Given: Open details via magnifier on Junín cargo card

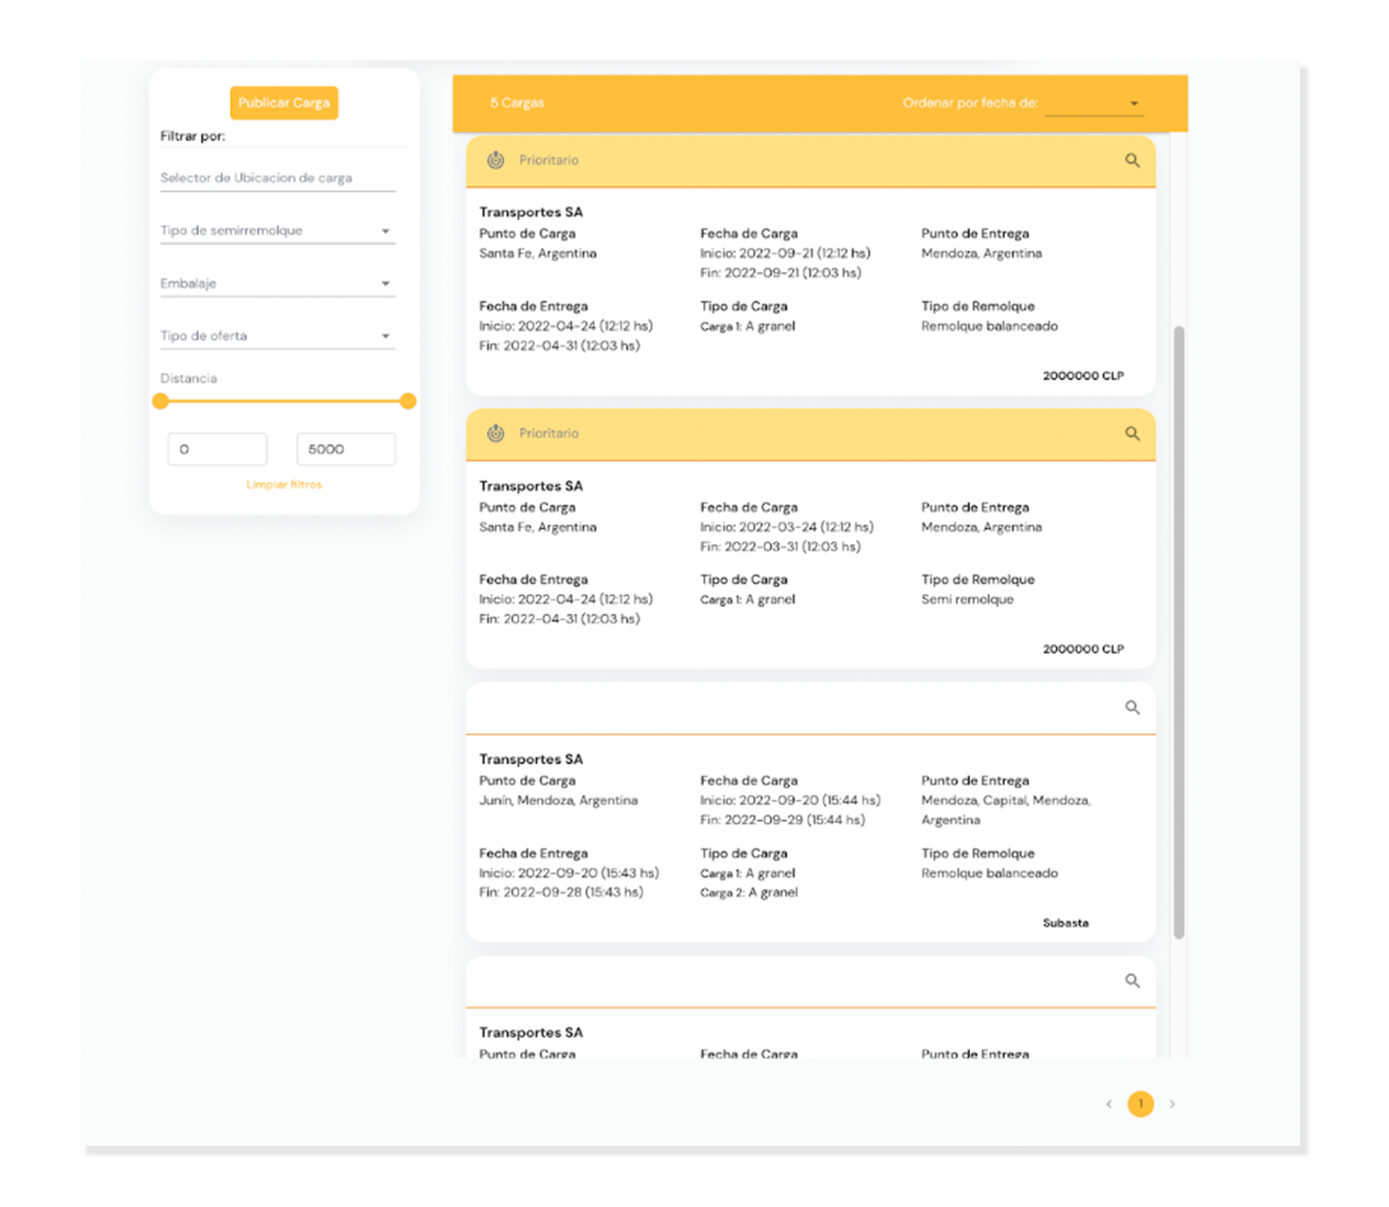Looking at the screenshot, I should tap(1132, 707).
